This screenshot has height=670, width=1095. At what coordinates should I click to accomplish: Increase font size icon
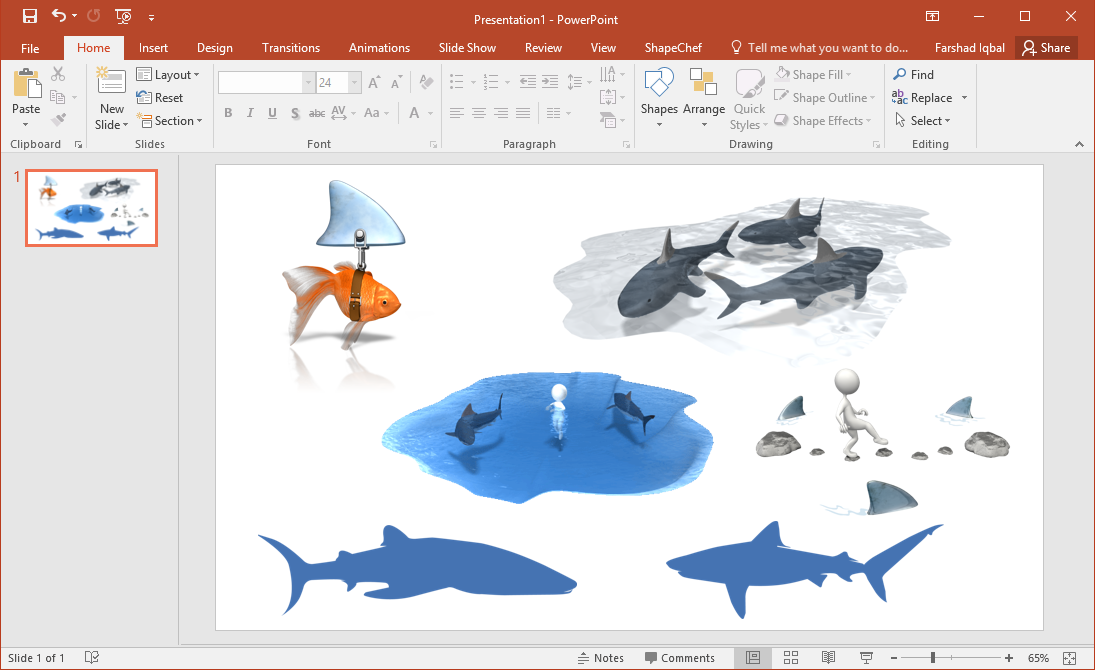pyautogui.click(x=374, y=83)
